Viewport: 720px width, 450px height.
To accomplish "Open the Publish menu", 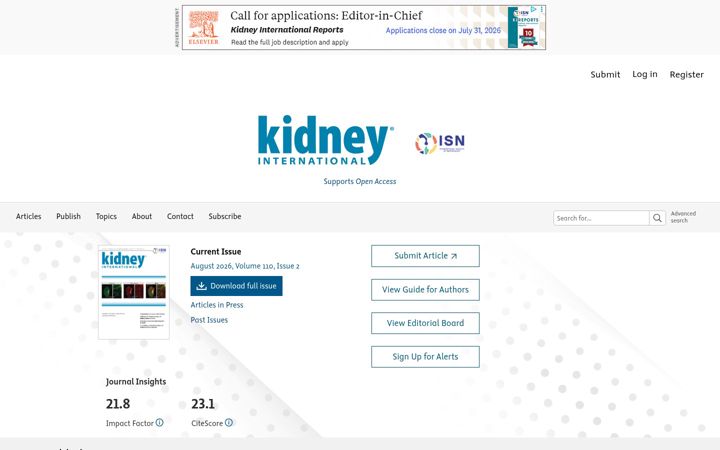I will 68,216.
